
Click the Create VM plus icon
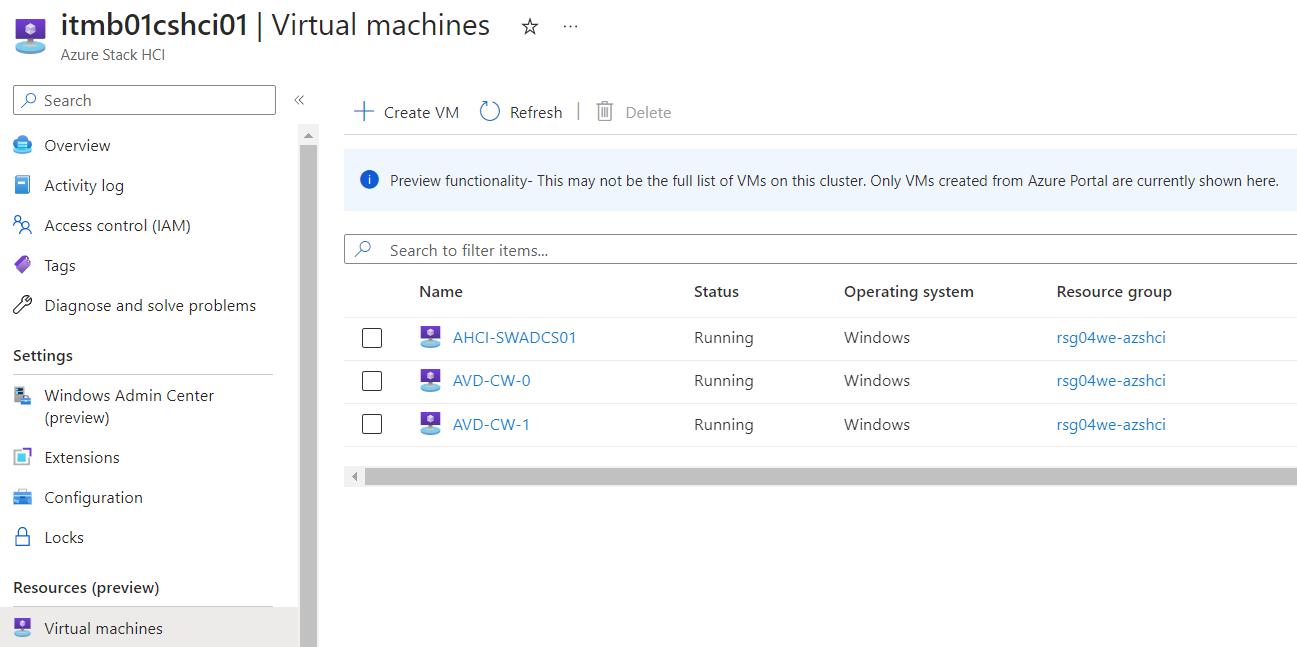coord(364,112)
